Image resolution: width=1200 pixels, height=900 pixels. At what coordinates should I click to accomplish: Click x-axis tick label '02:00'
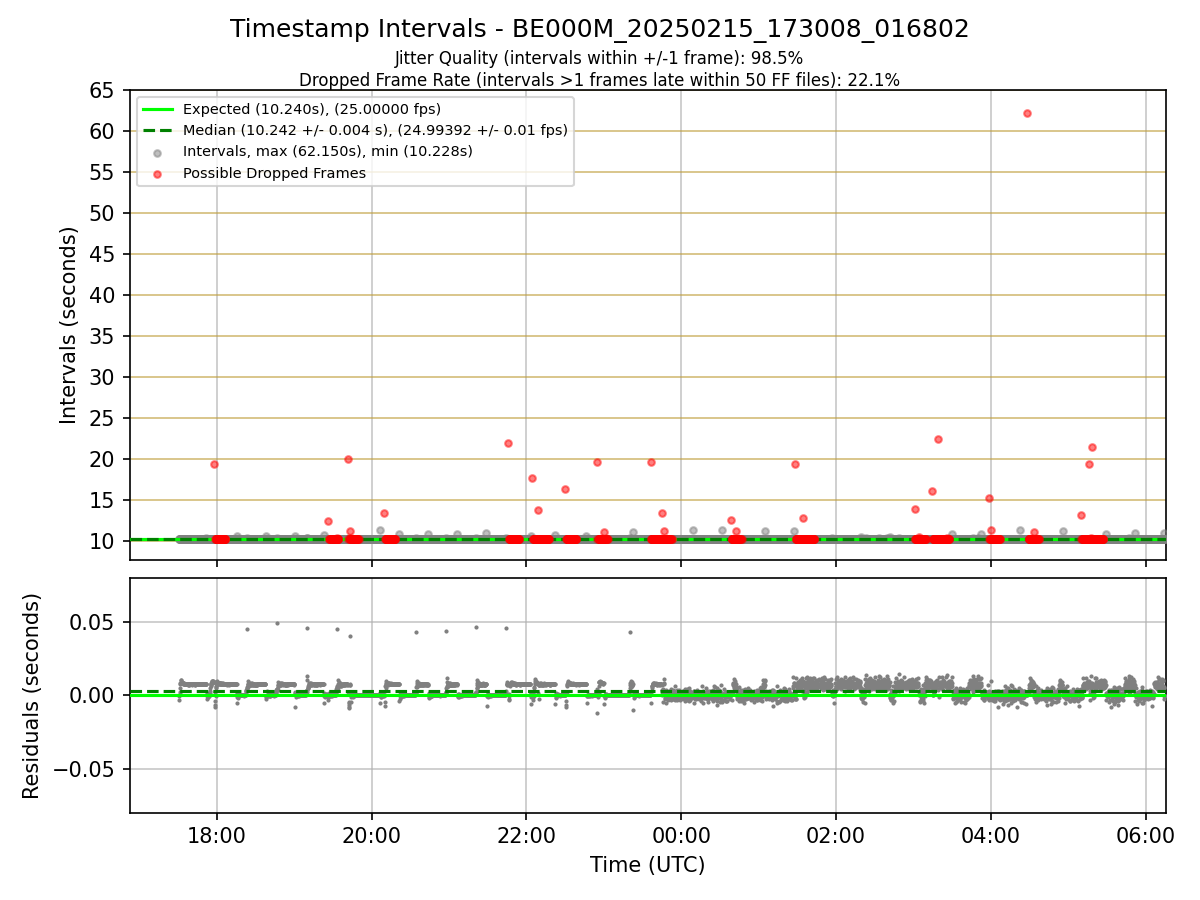836,834
